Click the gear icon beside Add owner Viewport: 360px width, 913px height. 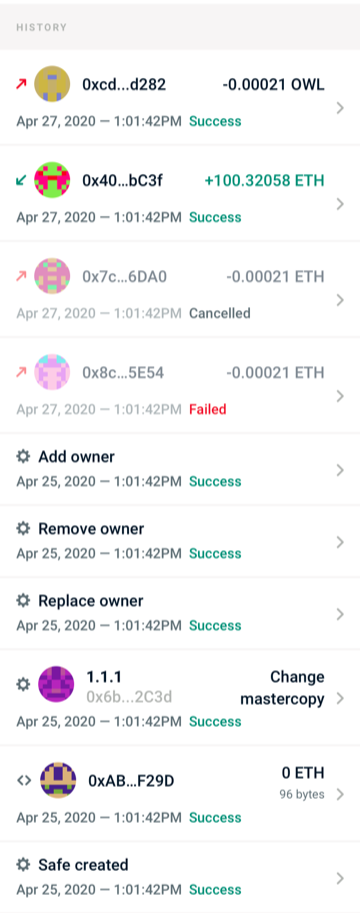click(23, 456)
